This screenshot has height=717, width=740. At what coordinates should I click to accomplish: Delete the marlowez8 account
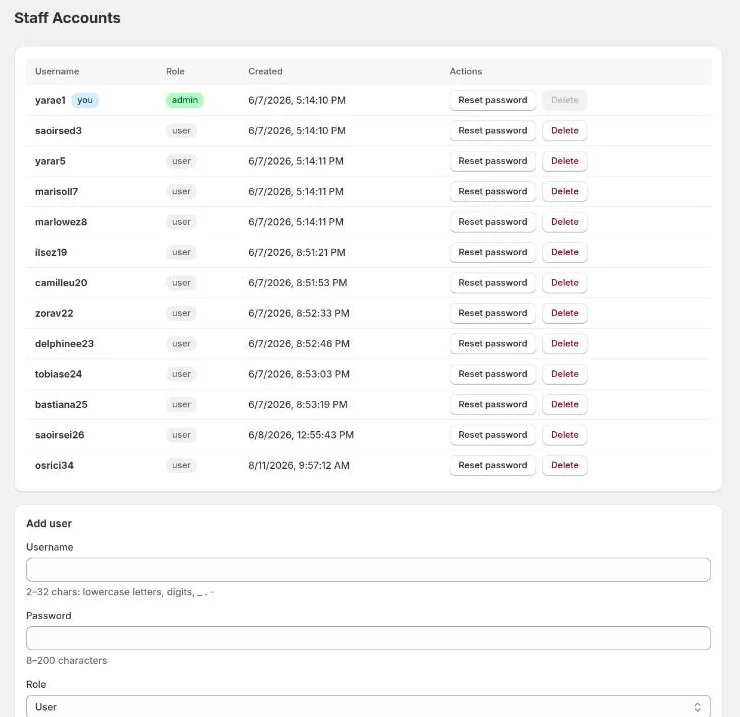pos(564,222)
